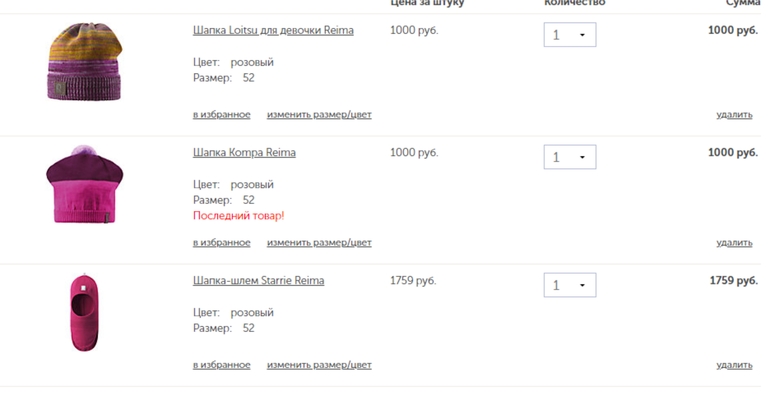Add Kompa hat to favorites (в избранное)
This screenshot has height=395, width=770.
click(221, 243)
